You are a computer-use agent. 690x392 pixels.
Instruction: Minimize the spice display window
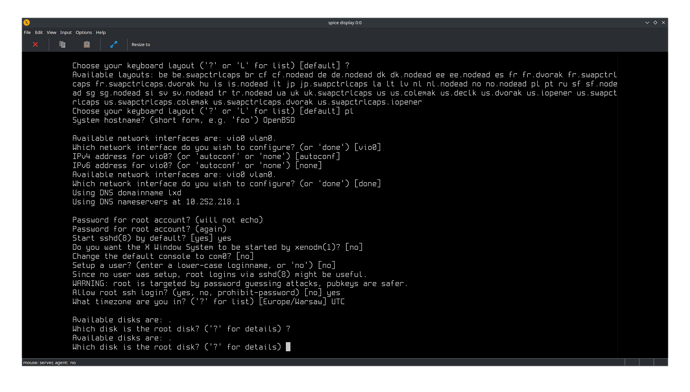pyautogui.click(x=647, y=22)
